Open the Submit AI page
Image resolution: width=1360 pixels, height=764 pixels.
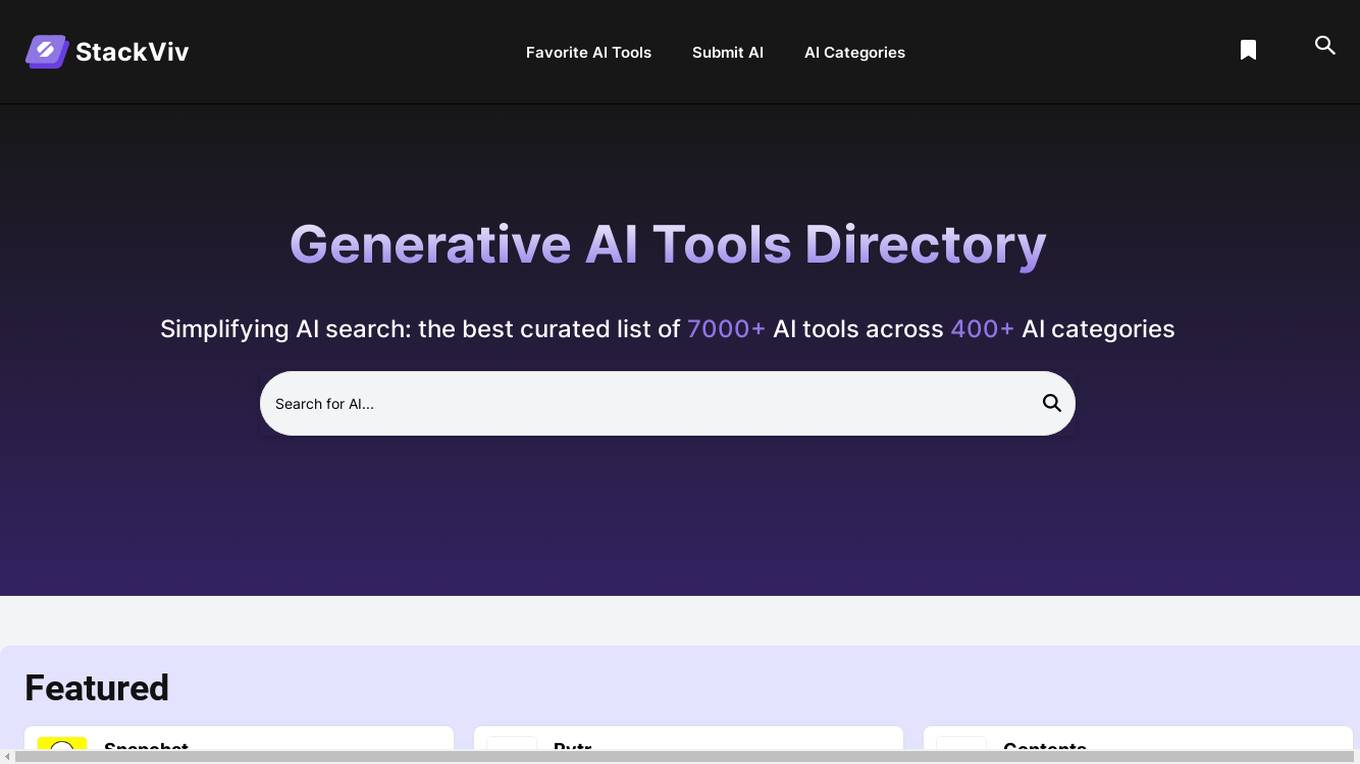728,52
